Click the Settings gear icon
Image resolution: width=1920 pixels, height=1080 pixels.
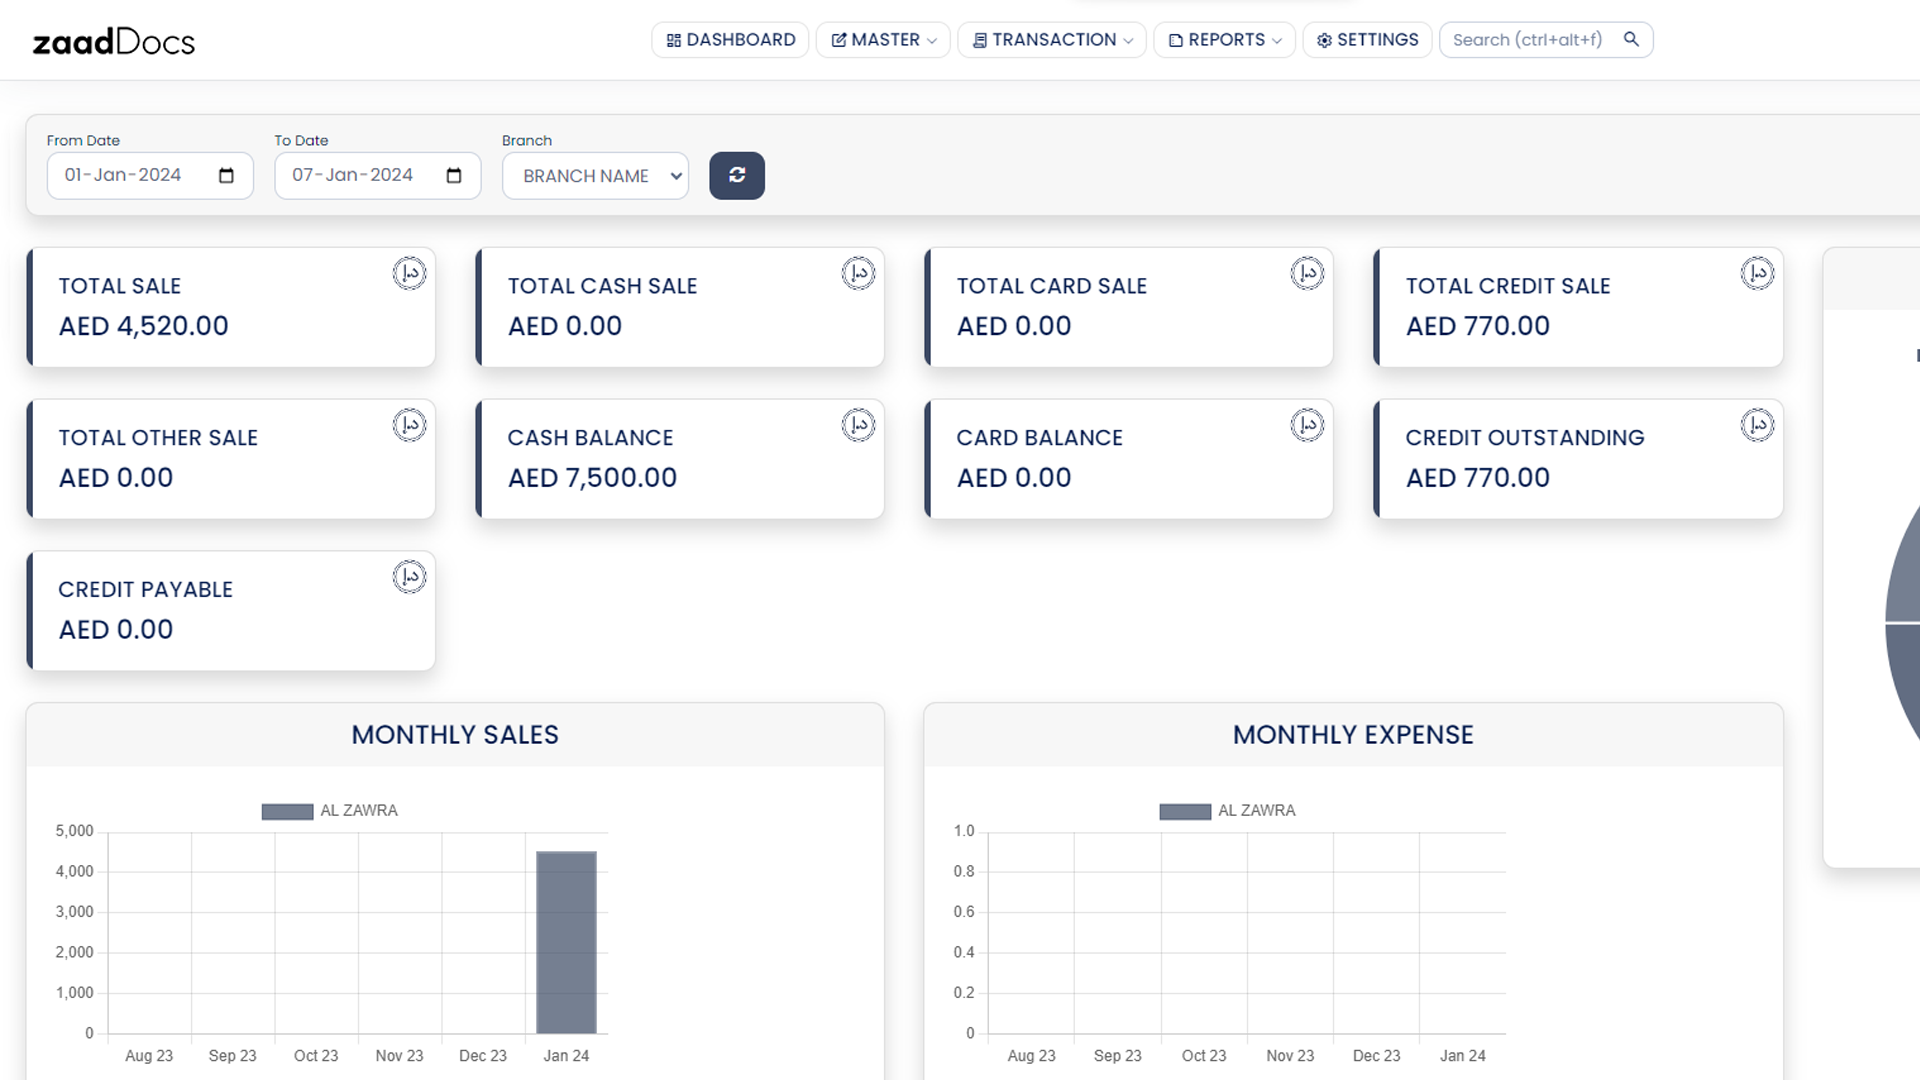tap(1324, 40)
